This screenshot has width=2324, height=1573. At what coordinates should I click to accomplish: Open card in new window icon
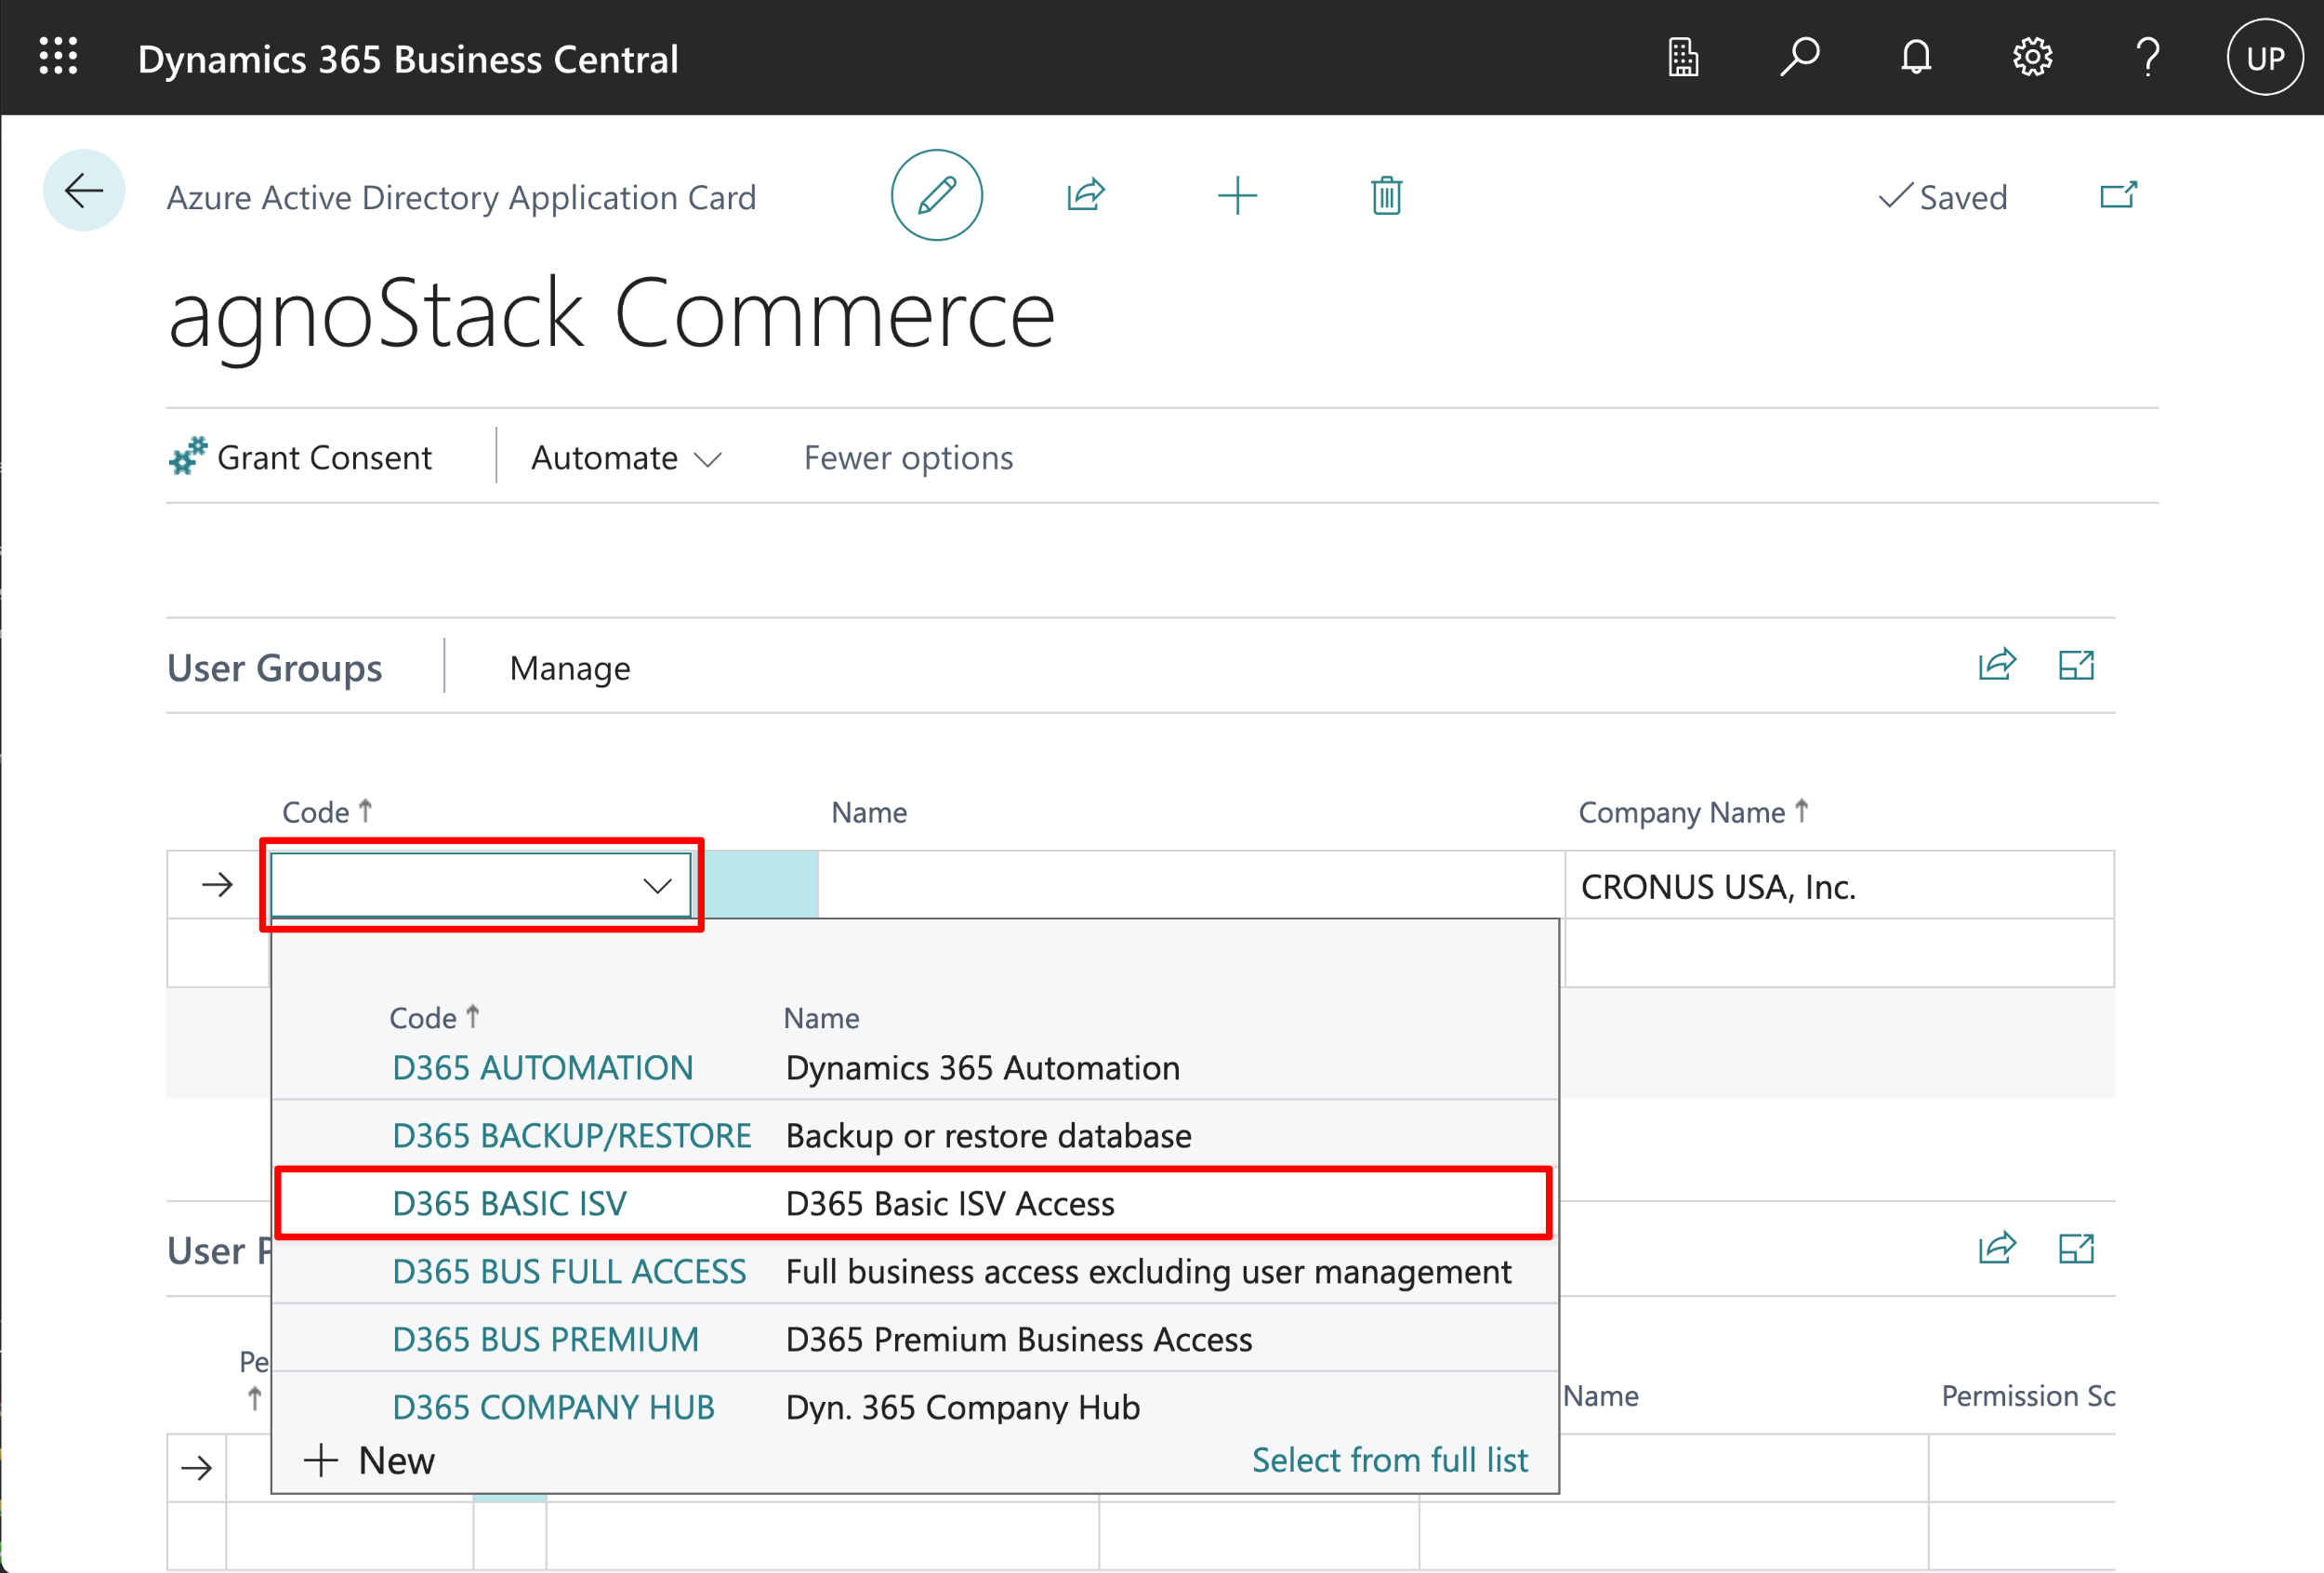click(2118, 195)
